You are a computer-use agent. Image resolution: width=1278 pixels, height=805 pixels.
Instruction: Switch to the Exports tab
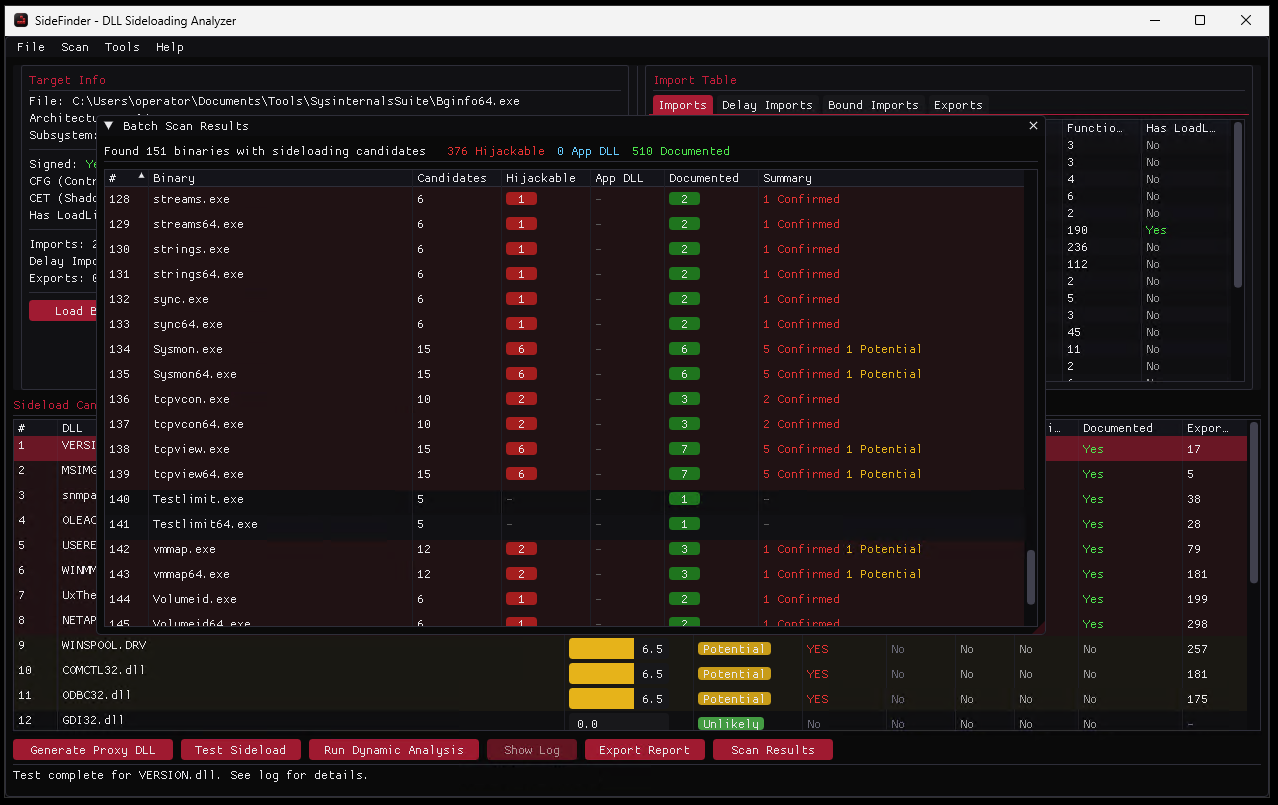[x=958, y=105]
